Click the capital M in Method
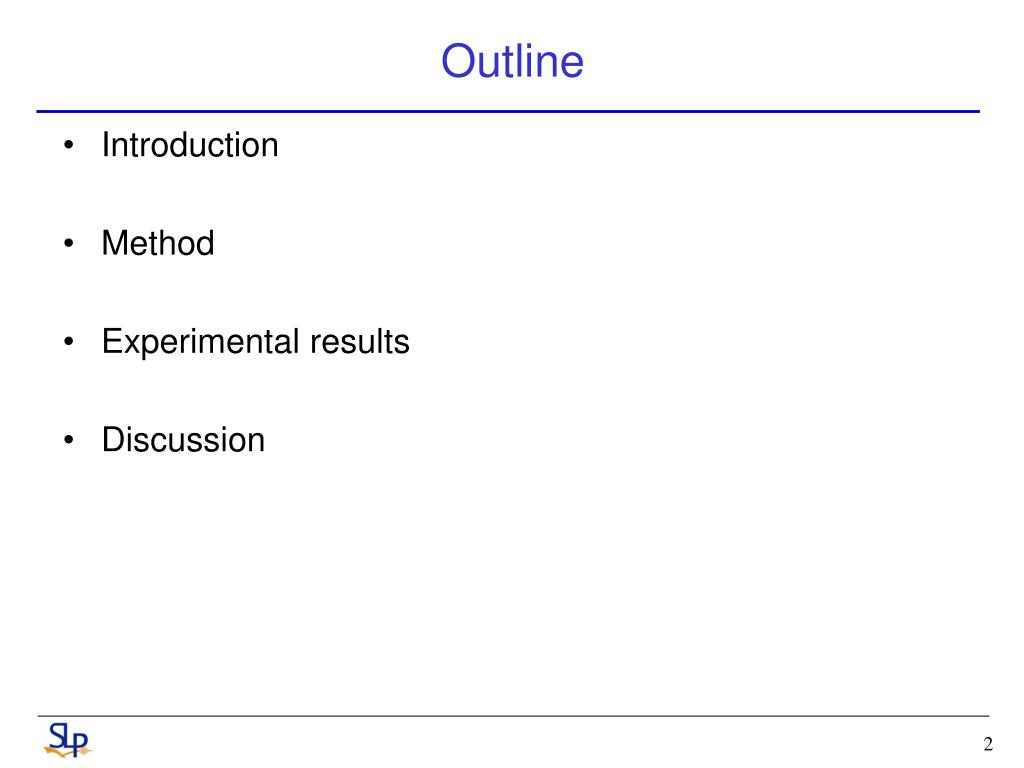The height and width of the screenshot is (768, 1024). pyautogui.click(x=116, y=243)
